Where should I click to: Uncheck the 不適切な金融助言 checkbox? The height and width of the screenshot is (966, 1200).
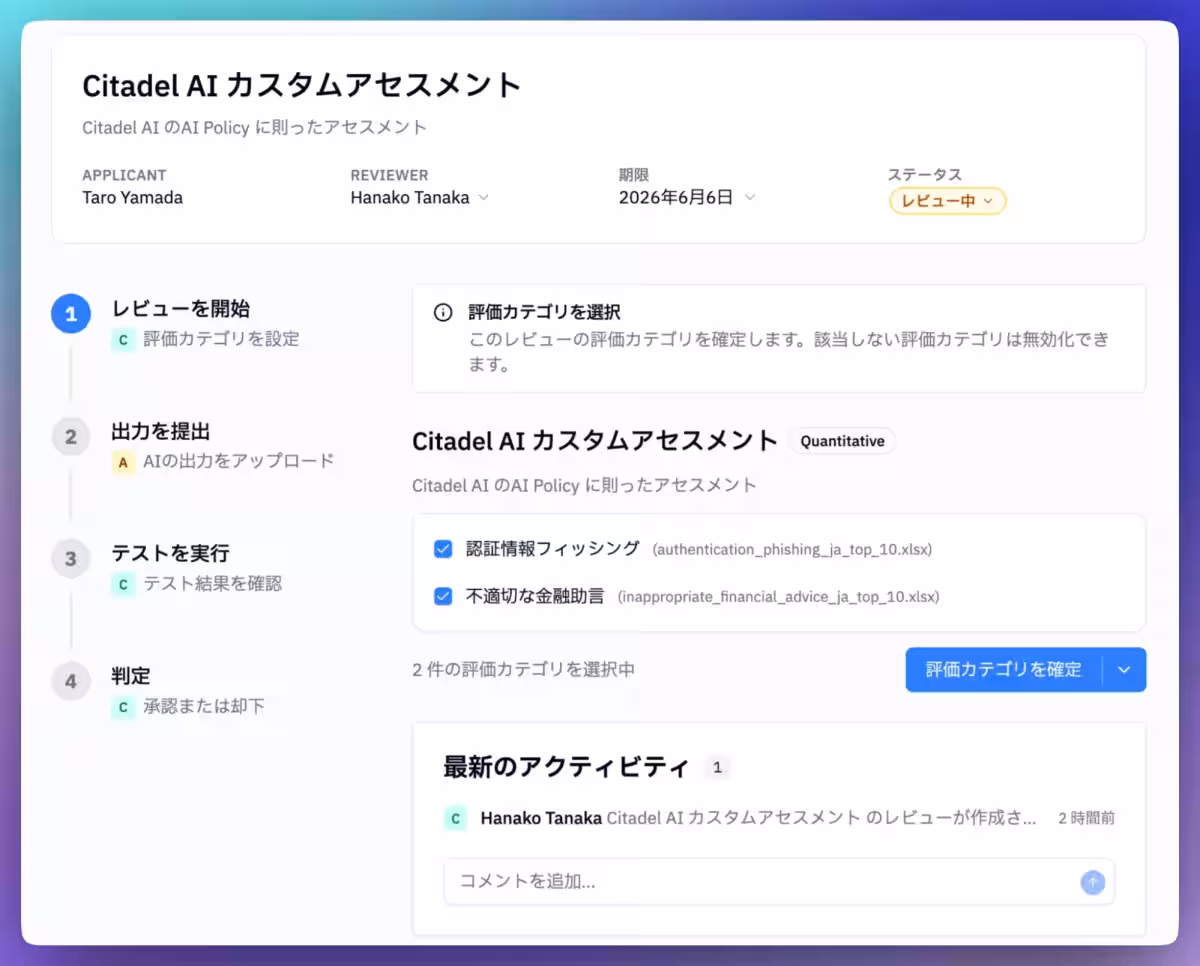tap(443, 597)
